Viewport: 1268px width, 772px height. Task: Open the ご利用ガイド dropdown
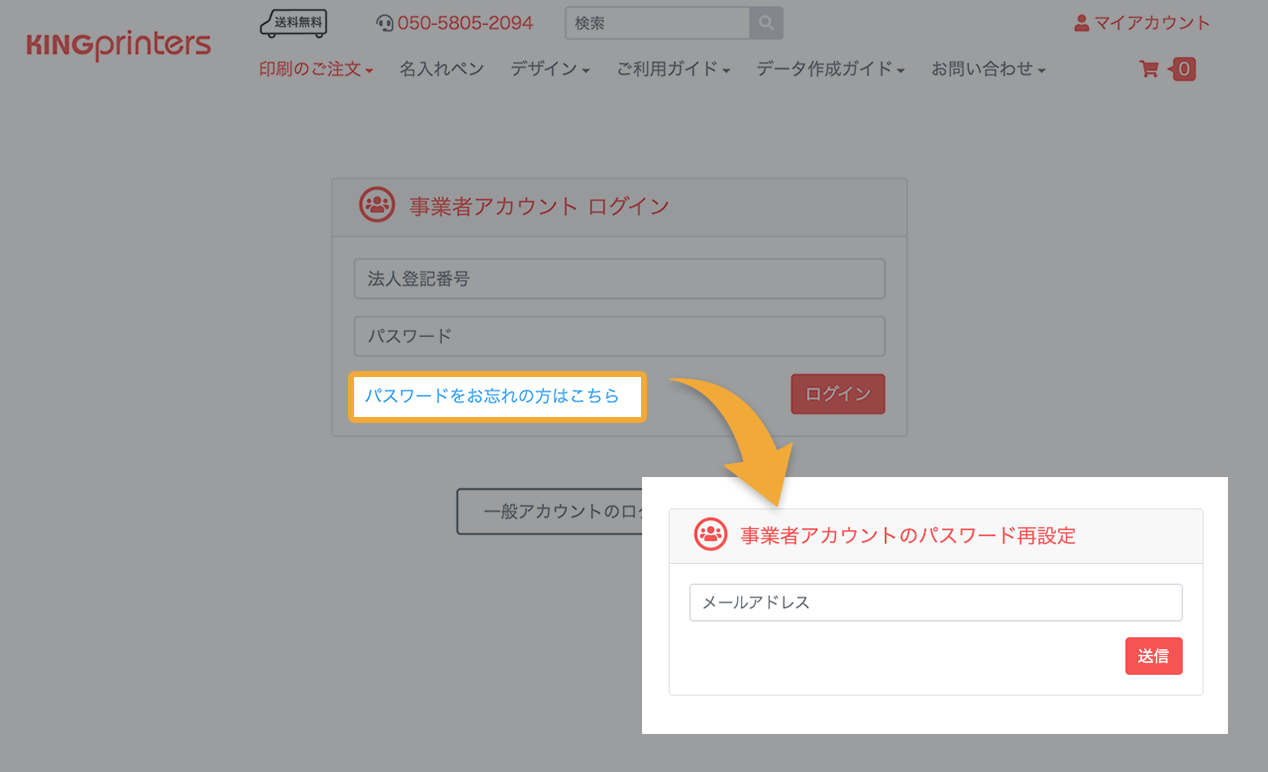tap(672, 69)
